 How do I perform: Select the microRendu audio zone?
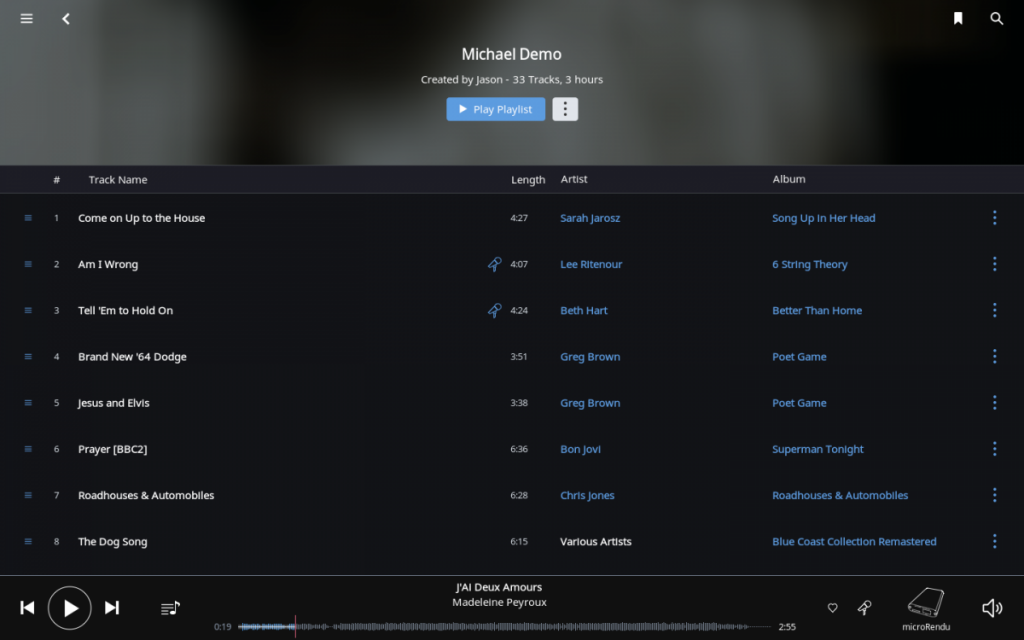(925, 609)
